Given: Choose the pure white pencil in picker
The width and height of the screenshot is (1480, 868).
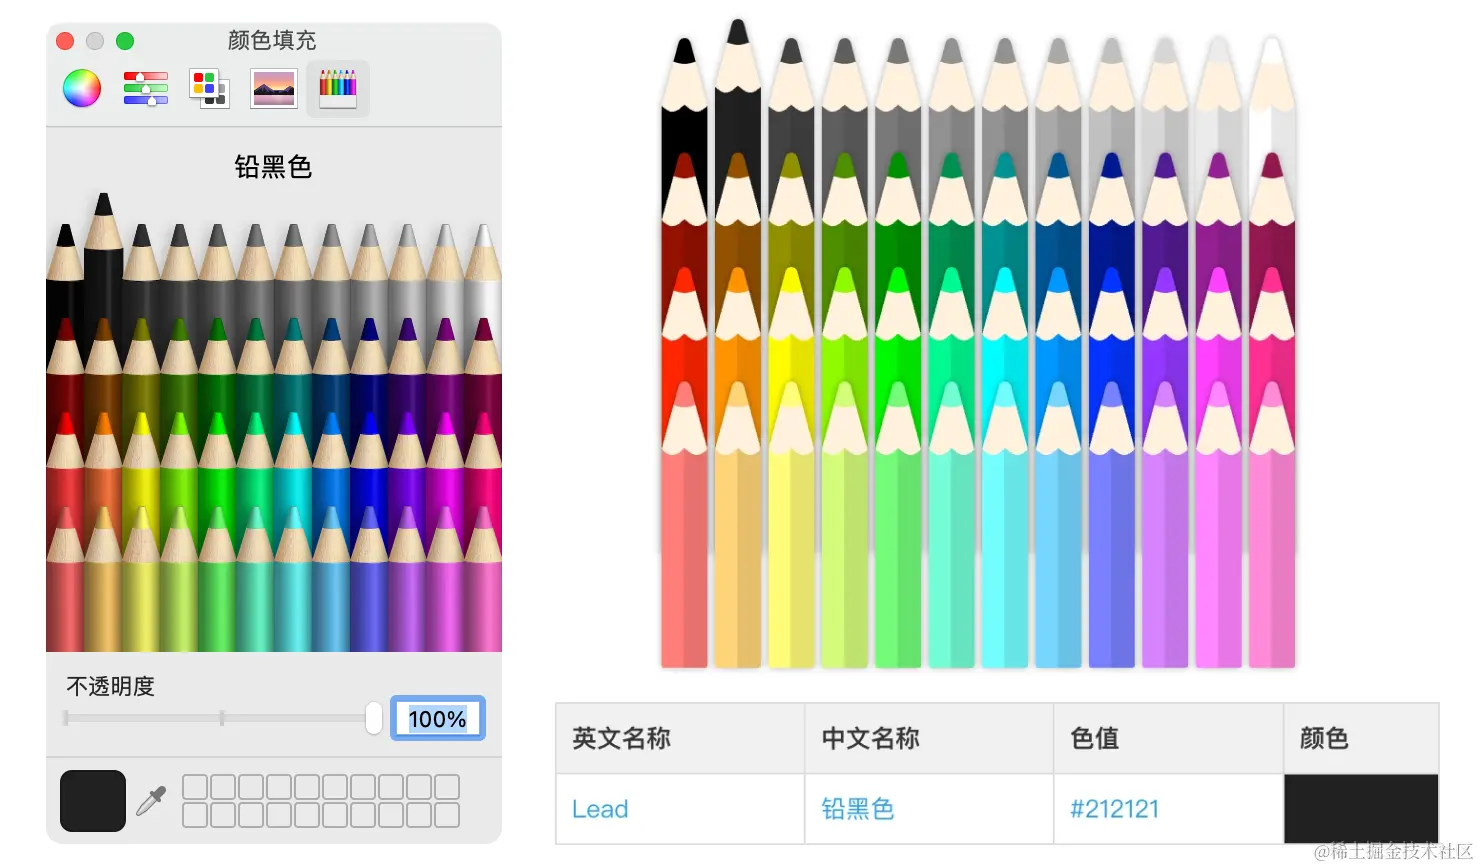Looking at the screenshot, I should point(484,280).
